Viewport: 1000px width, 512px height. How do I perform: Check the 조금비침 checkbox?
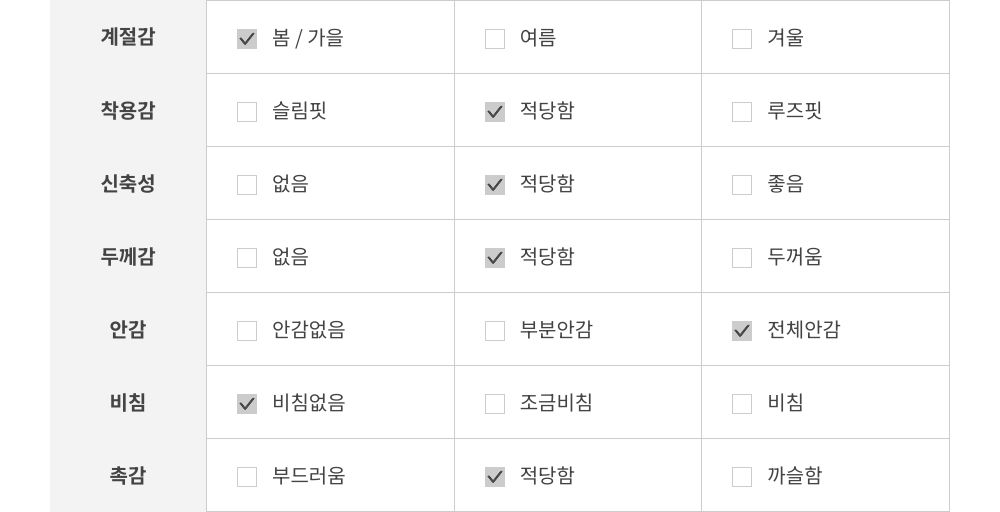[x=495, y=404]
